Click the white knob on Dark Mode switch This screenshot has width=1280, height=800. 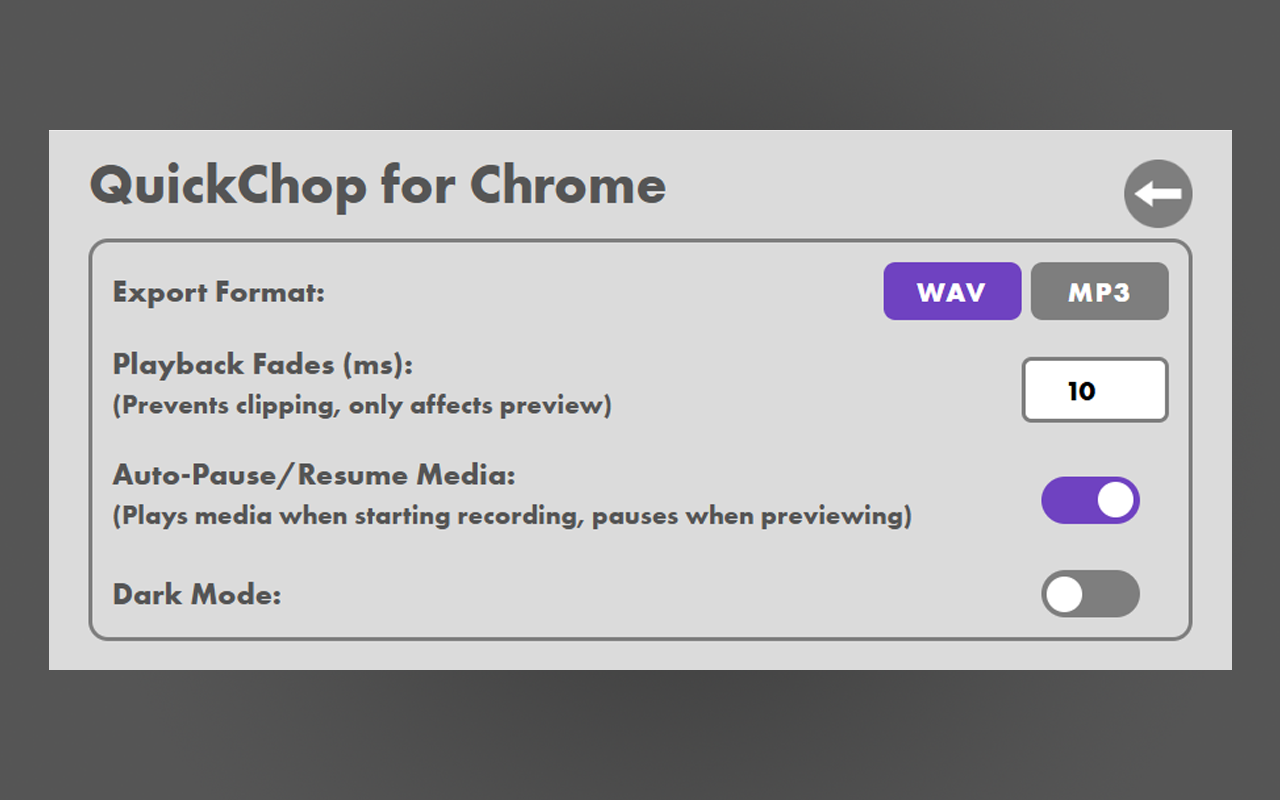pos(1065,594)
